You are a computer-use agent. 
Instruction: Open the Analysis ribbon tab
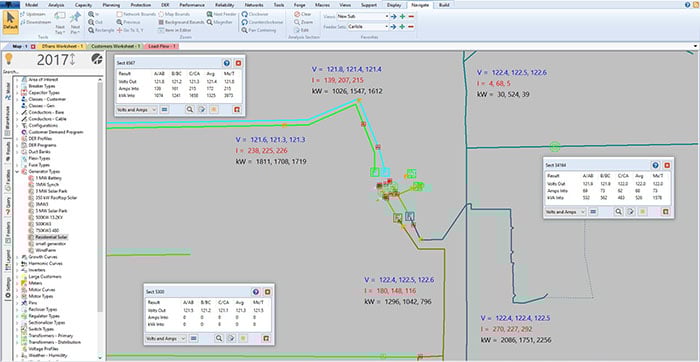[56, 4]
